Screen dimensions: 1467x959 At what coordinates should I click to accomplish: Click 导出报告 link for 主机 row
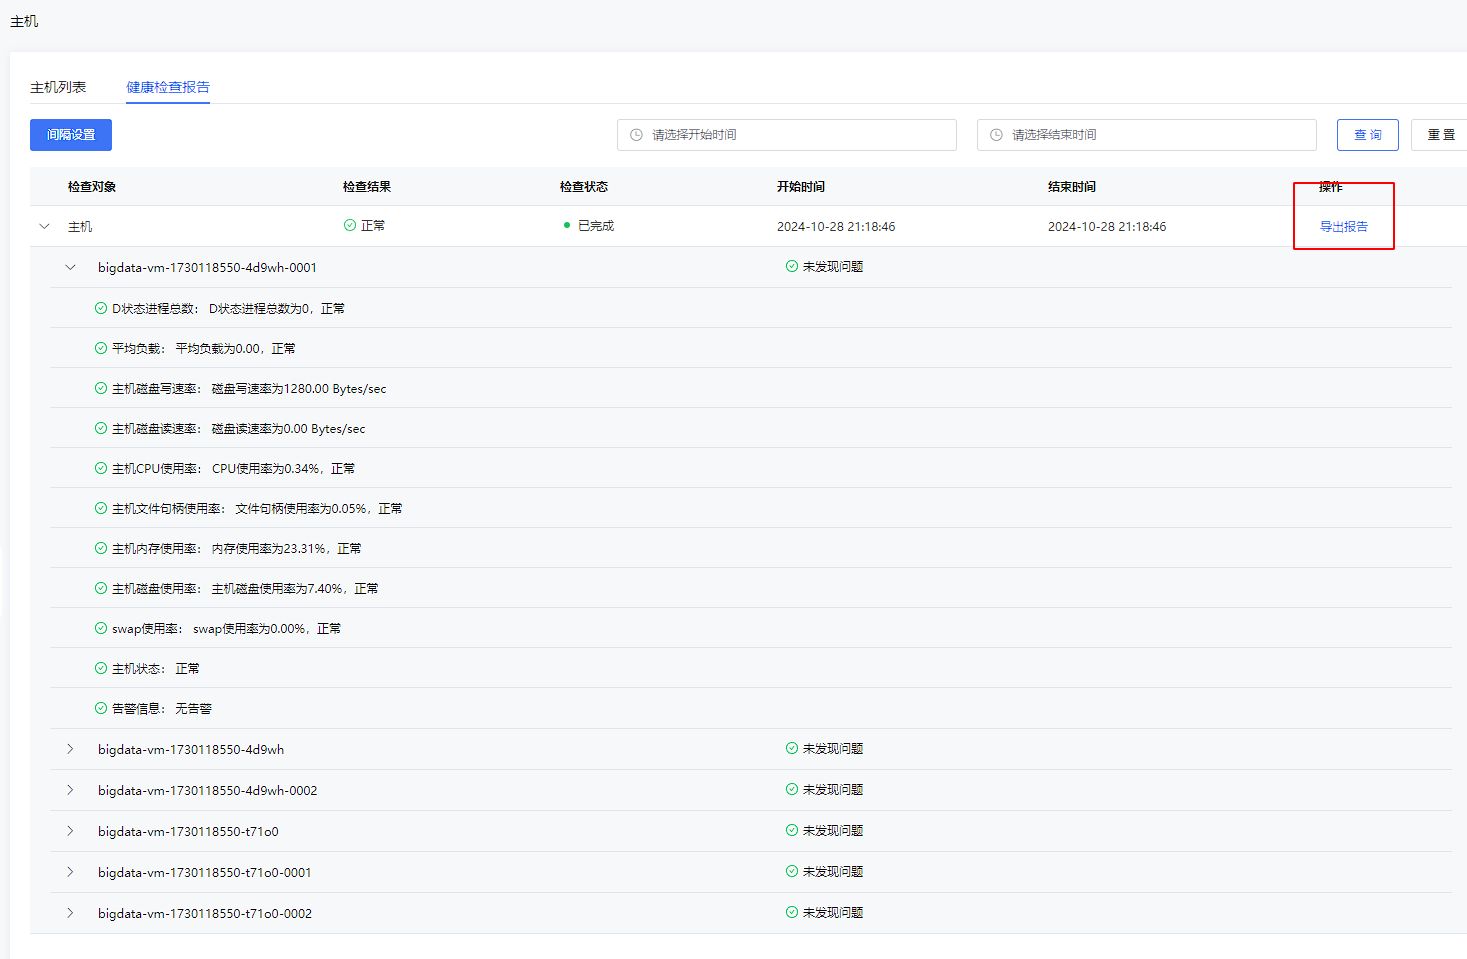tap(1343, 227)
